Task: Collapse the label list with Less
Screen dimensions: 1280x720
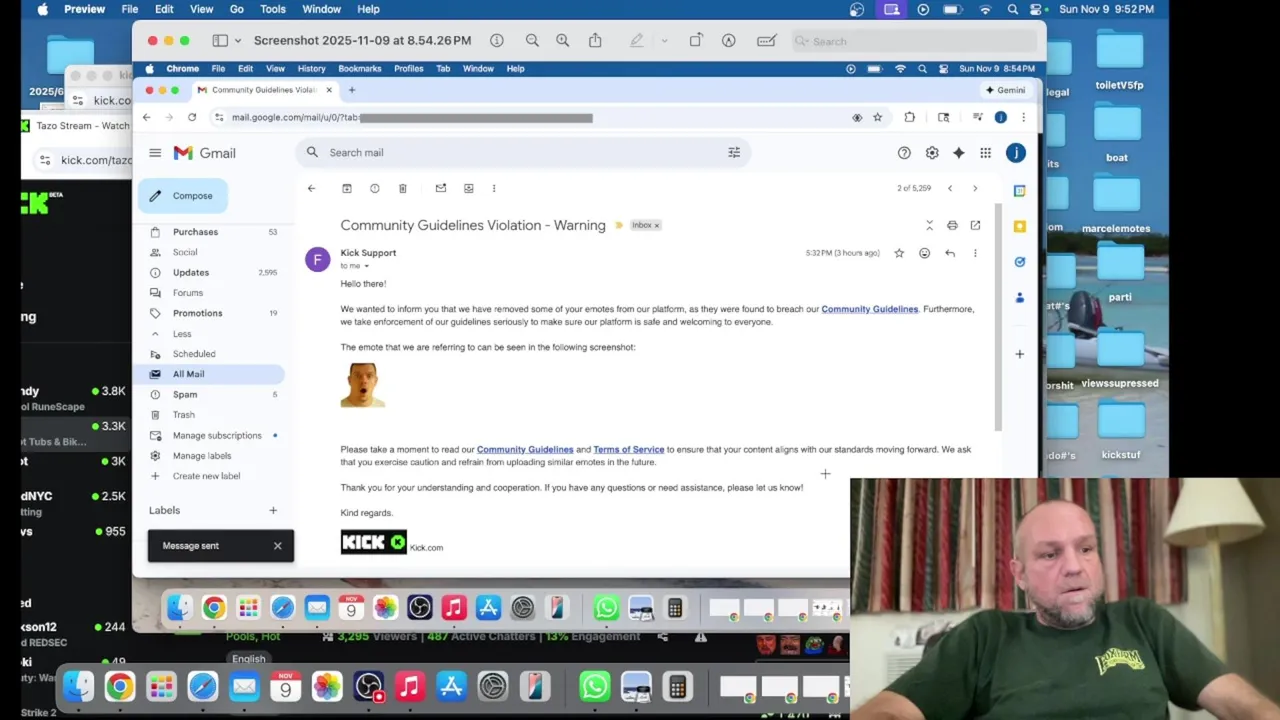Action: click(182, 333)
